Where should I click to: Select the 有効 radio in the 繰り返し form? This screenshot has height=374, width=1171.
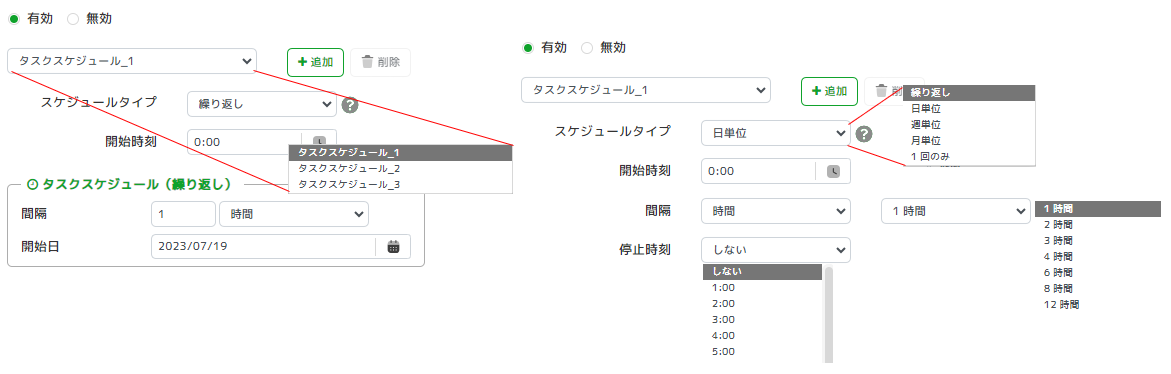pyautogui.click(x=13, y=19)
